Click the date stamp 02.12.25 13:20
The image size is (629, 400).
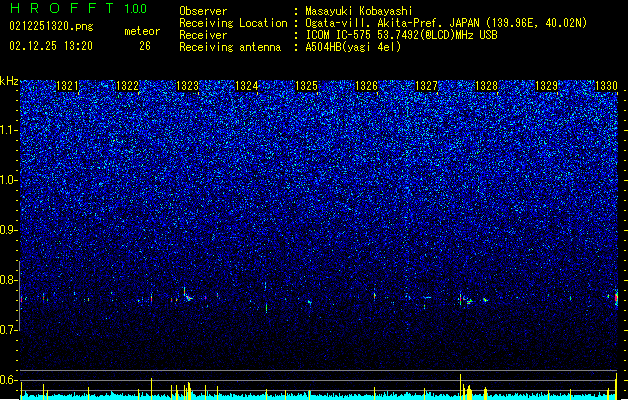(51, 46)
